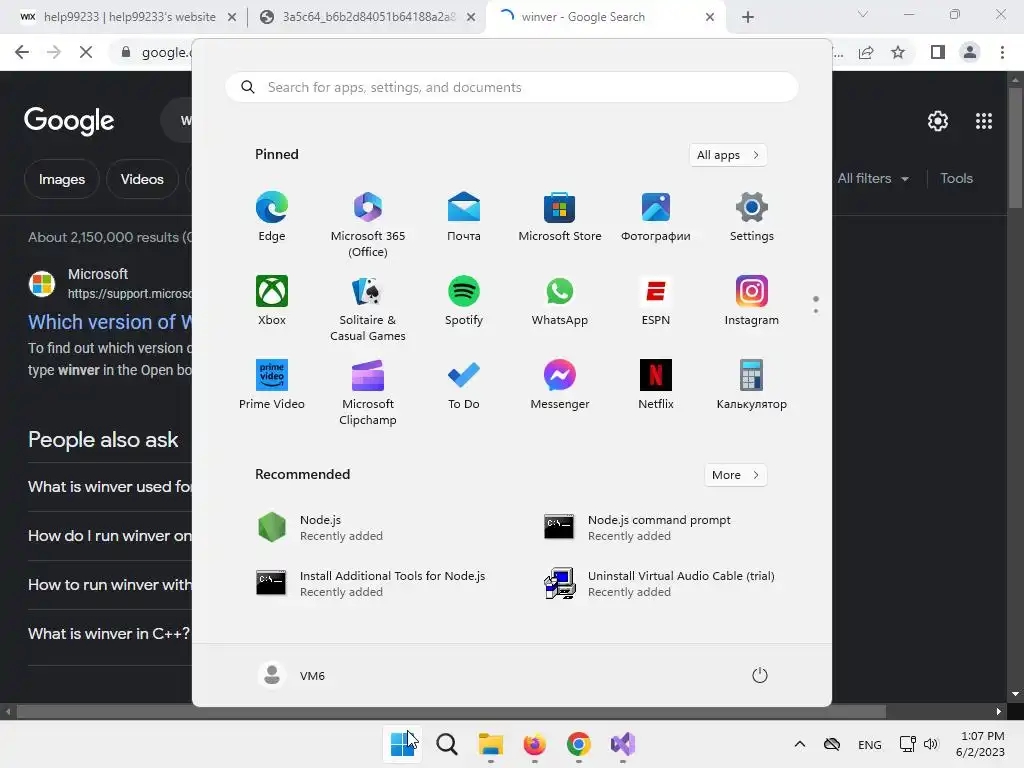Share this page from address bar
Screen dimensions: 1024x768
[866, 52]
